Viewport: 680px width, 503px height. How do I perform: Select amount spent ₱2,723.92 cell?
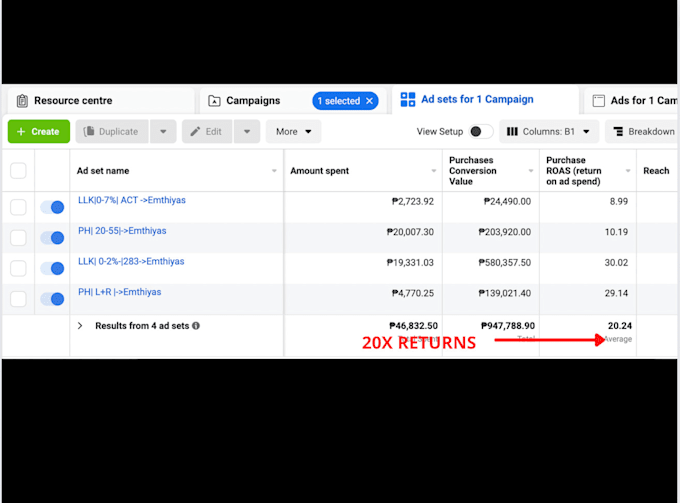tap(412, 202)
